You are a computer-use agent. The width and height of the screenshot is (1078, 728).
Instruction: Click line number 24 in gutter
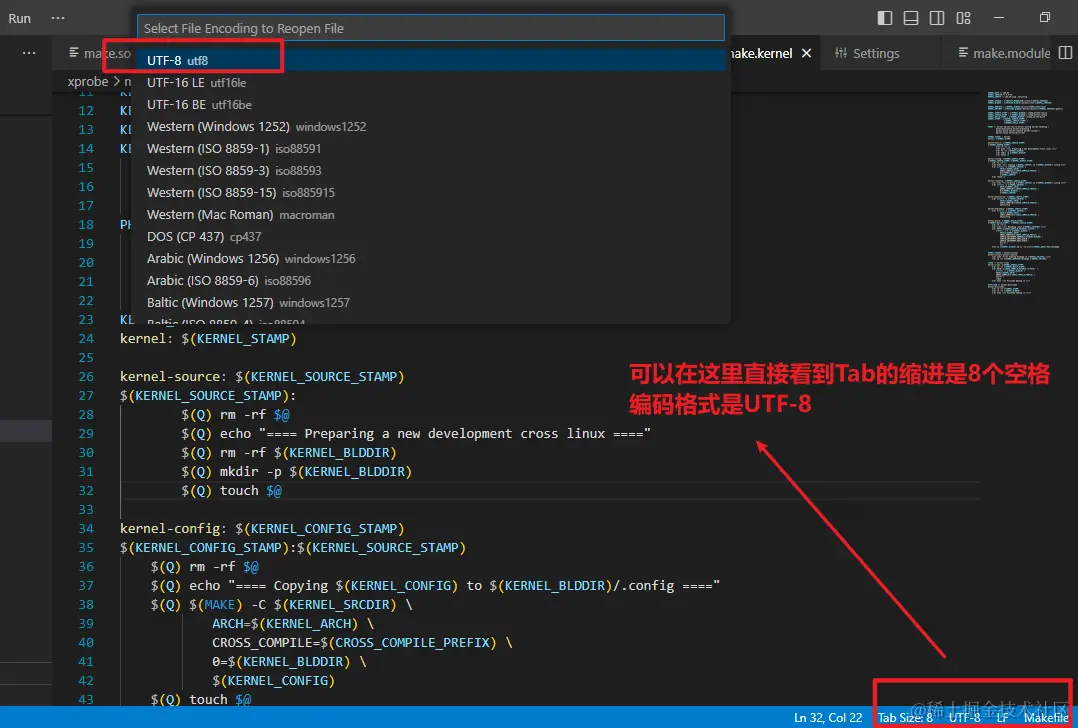86,338
